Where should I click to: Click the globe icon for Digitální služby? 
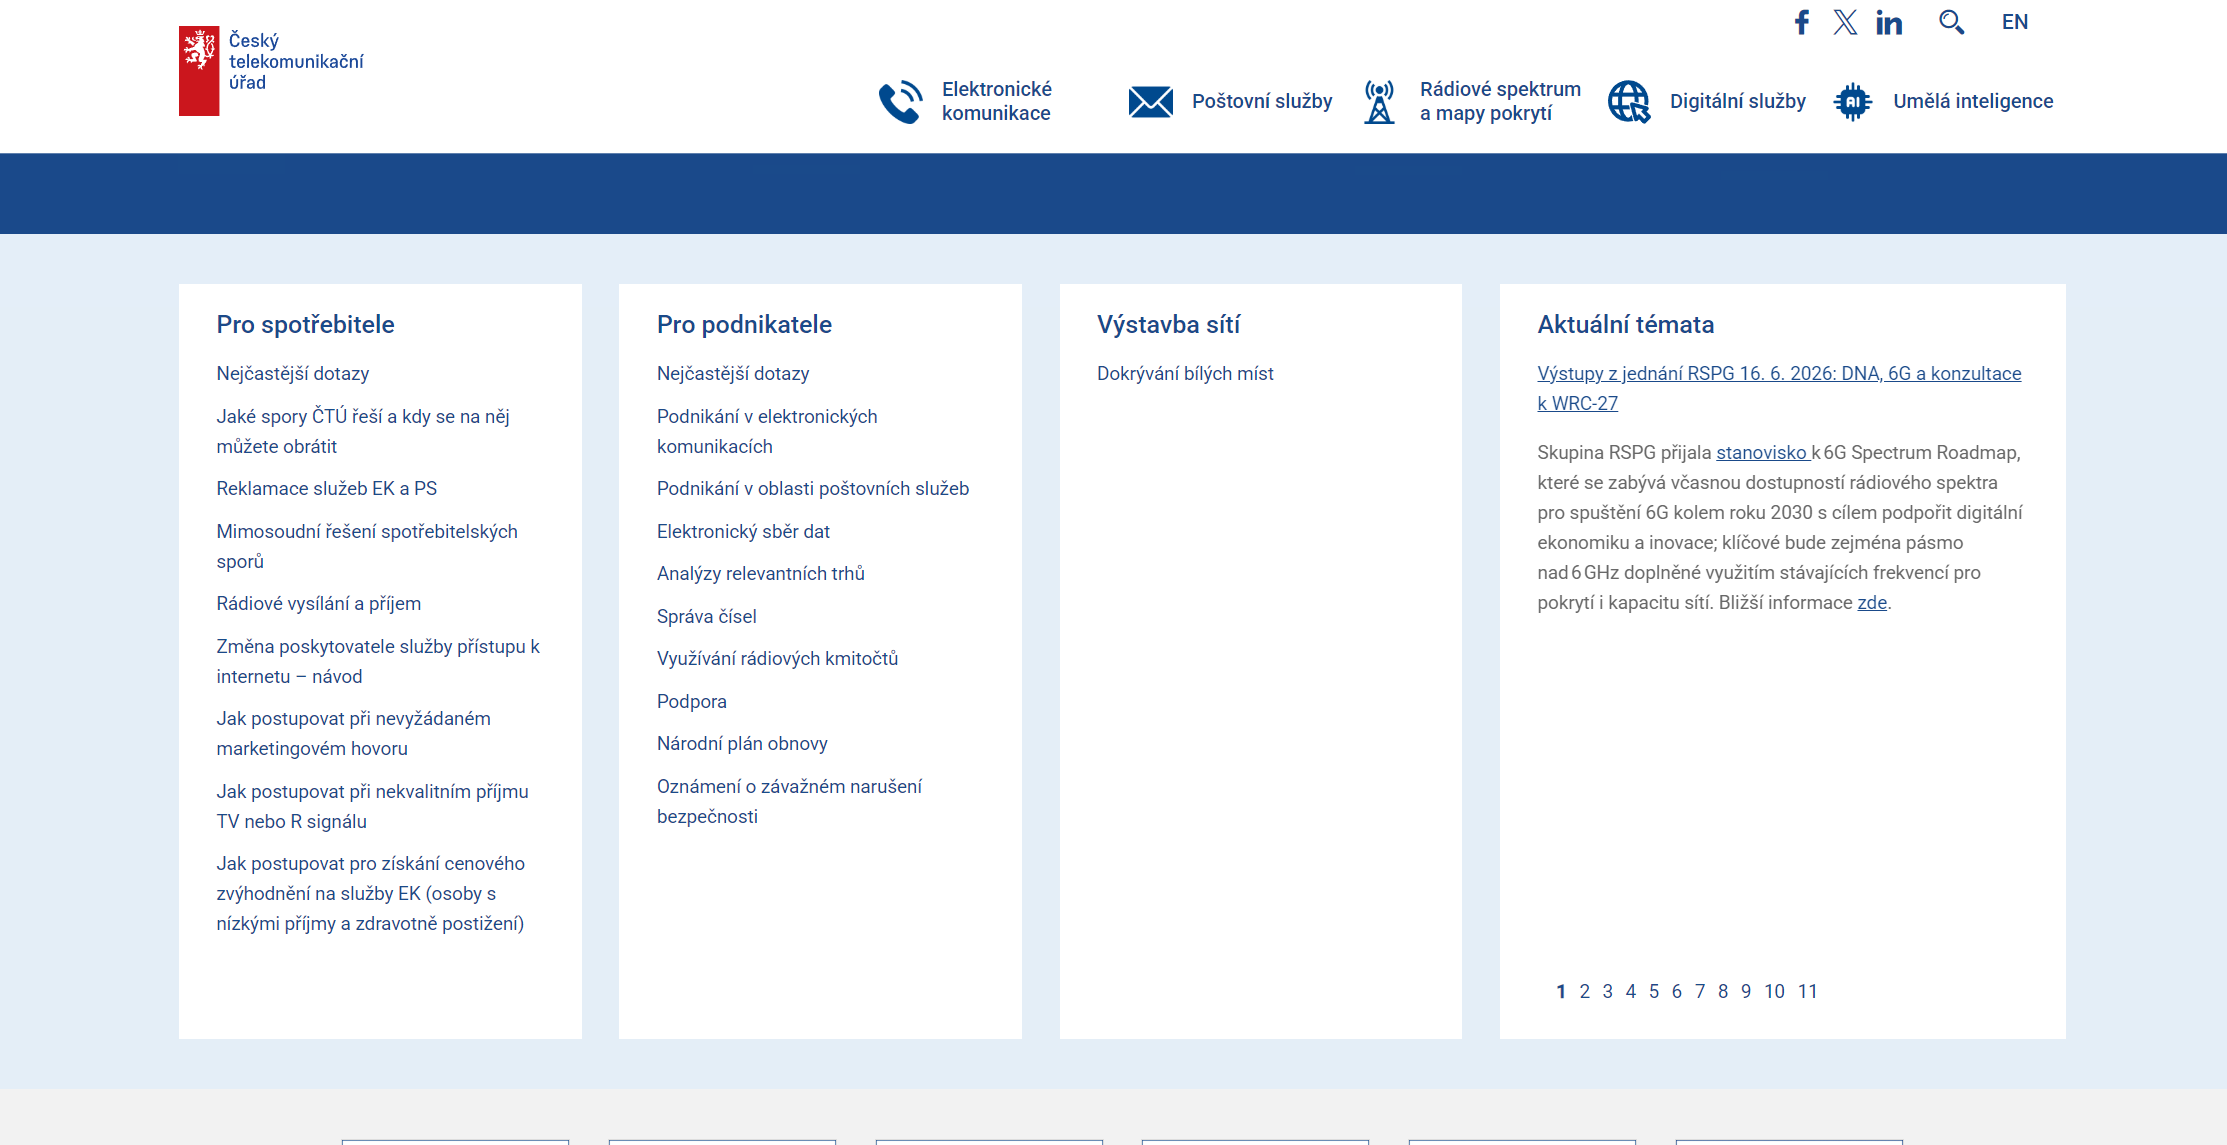pos(1629,101)
